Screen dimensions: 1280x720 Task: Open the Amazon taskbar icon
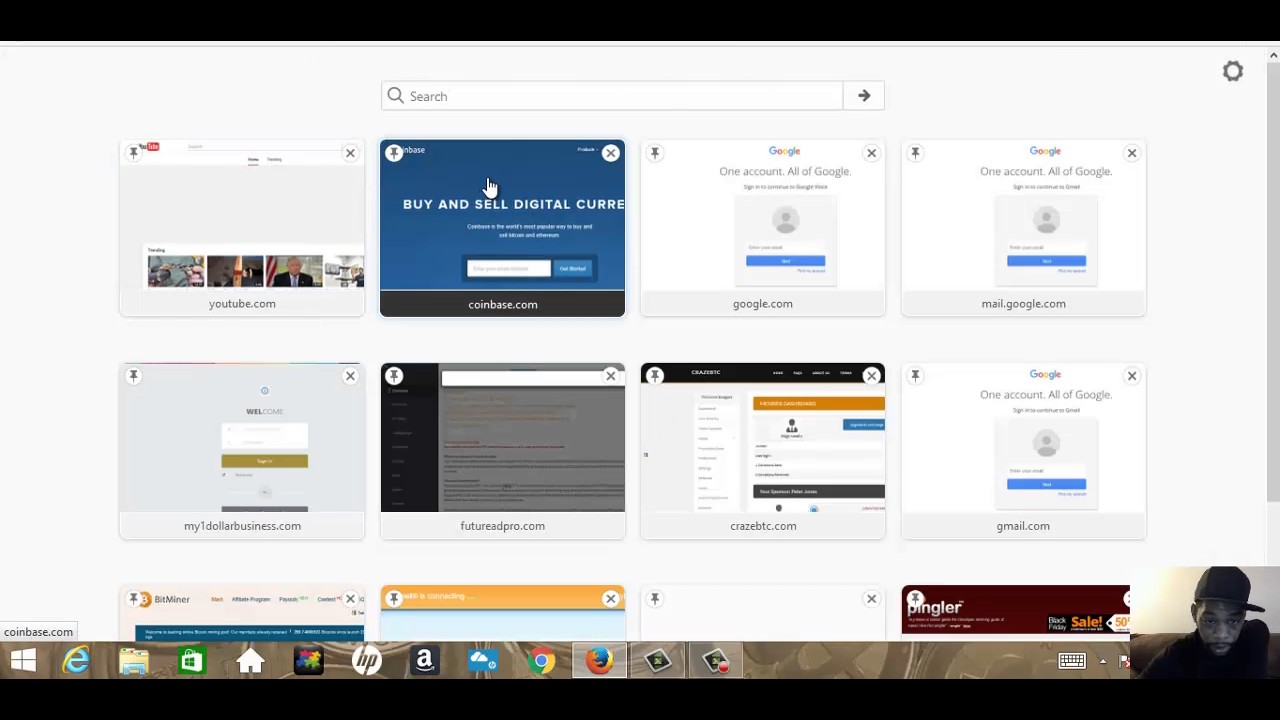coord(425,660)
